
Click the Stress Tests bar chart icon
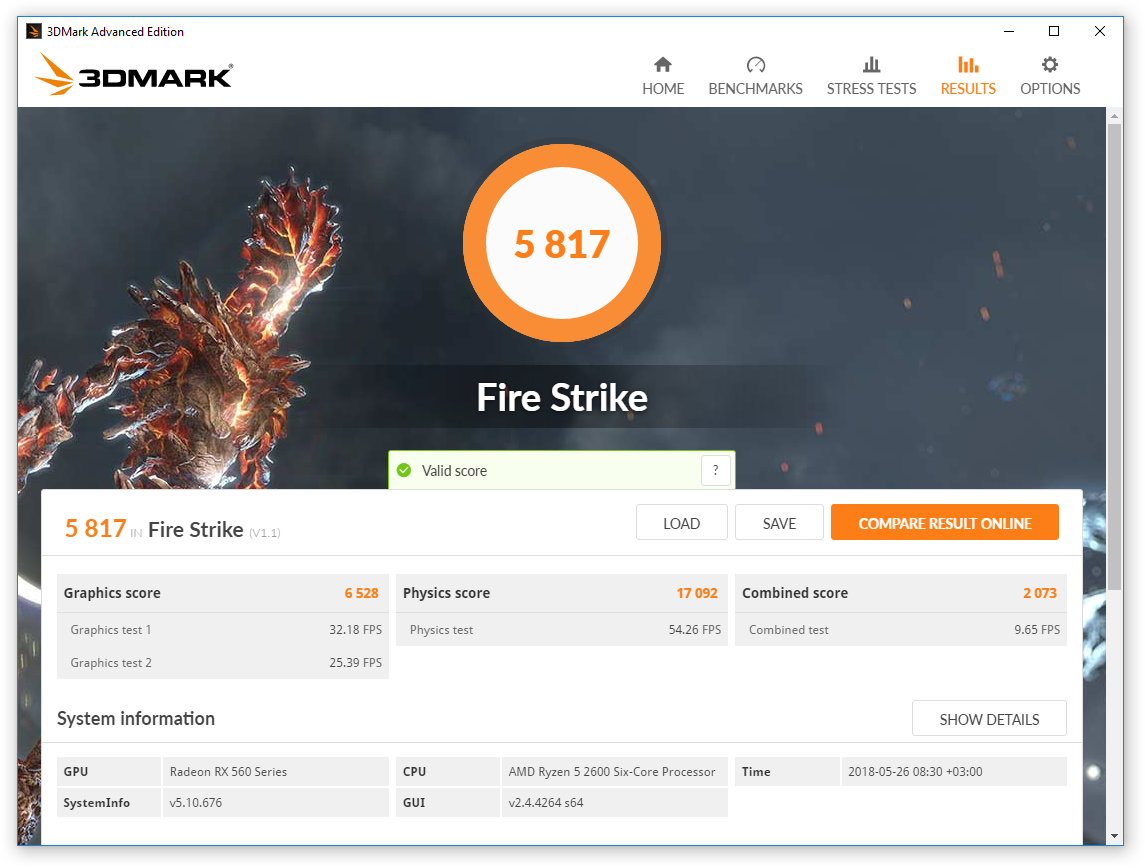(x=871, y=65)
